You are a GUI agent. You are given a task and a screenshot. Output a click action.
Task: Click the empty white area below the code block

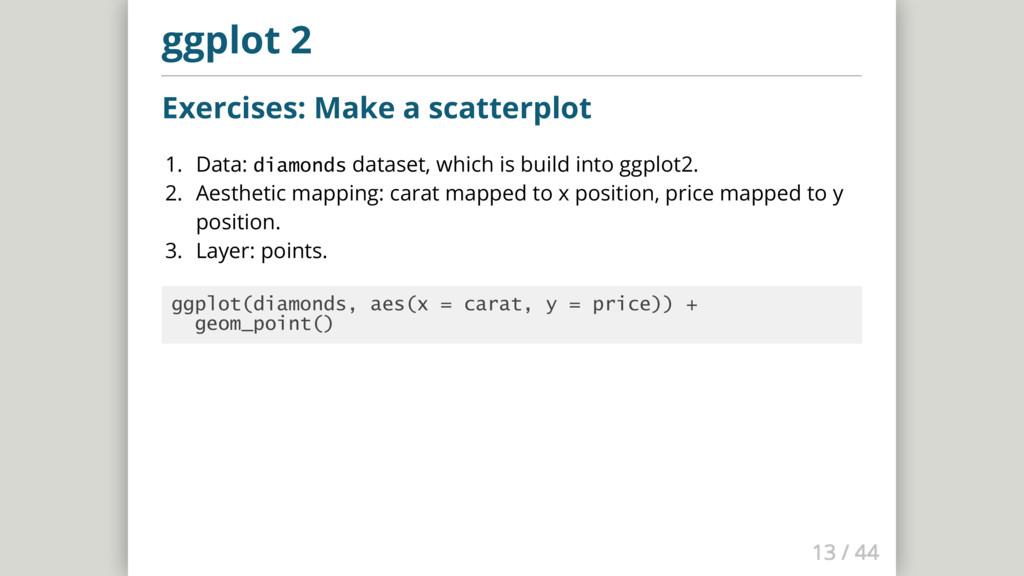[x=511, y=444]
